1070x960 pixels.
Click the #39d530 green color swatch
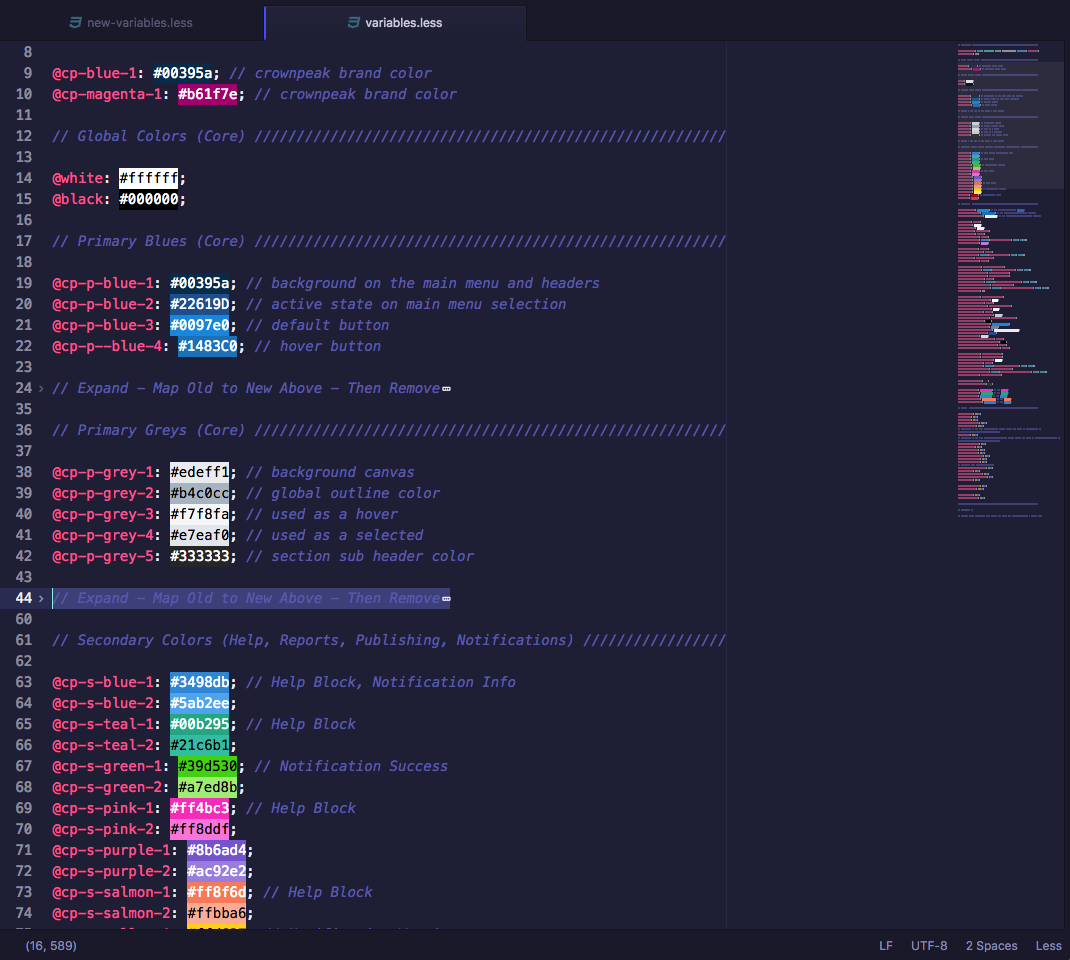coord(207,766)
